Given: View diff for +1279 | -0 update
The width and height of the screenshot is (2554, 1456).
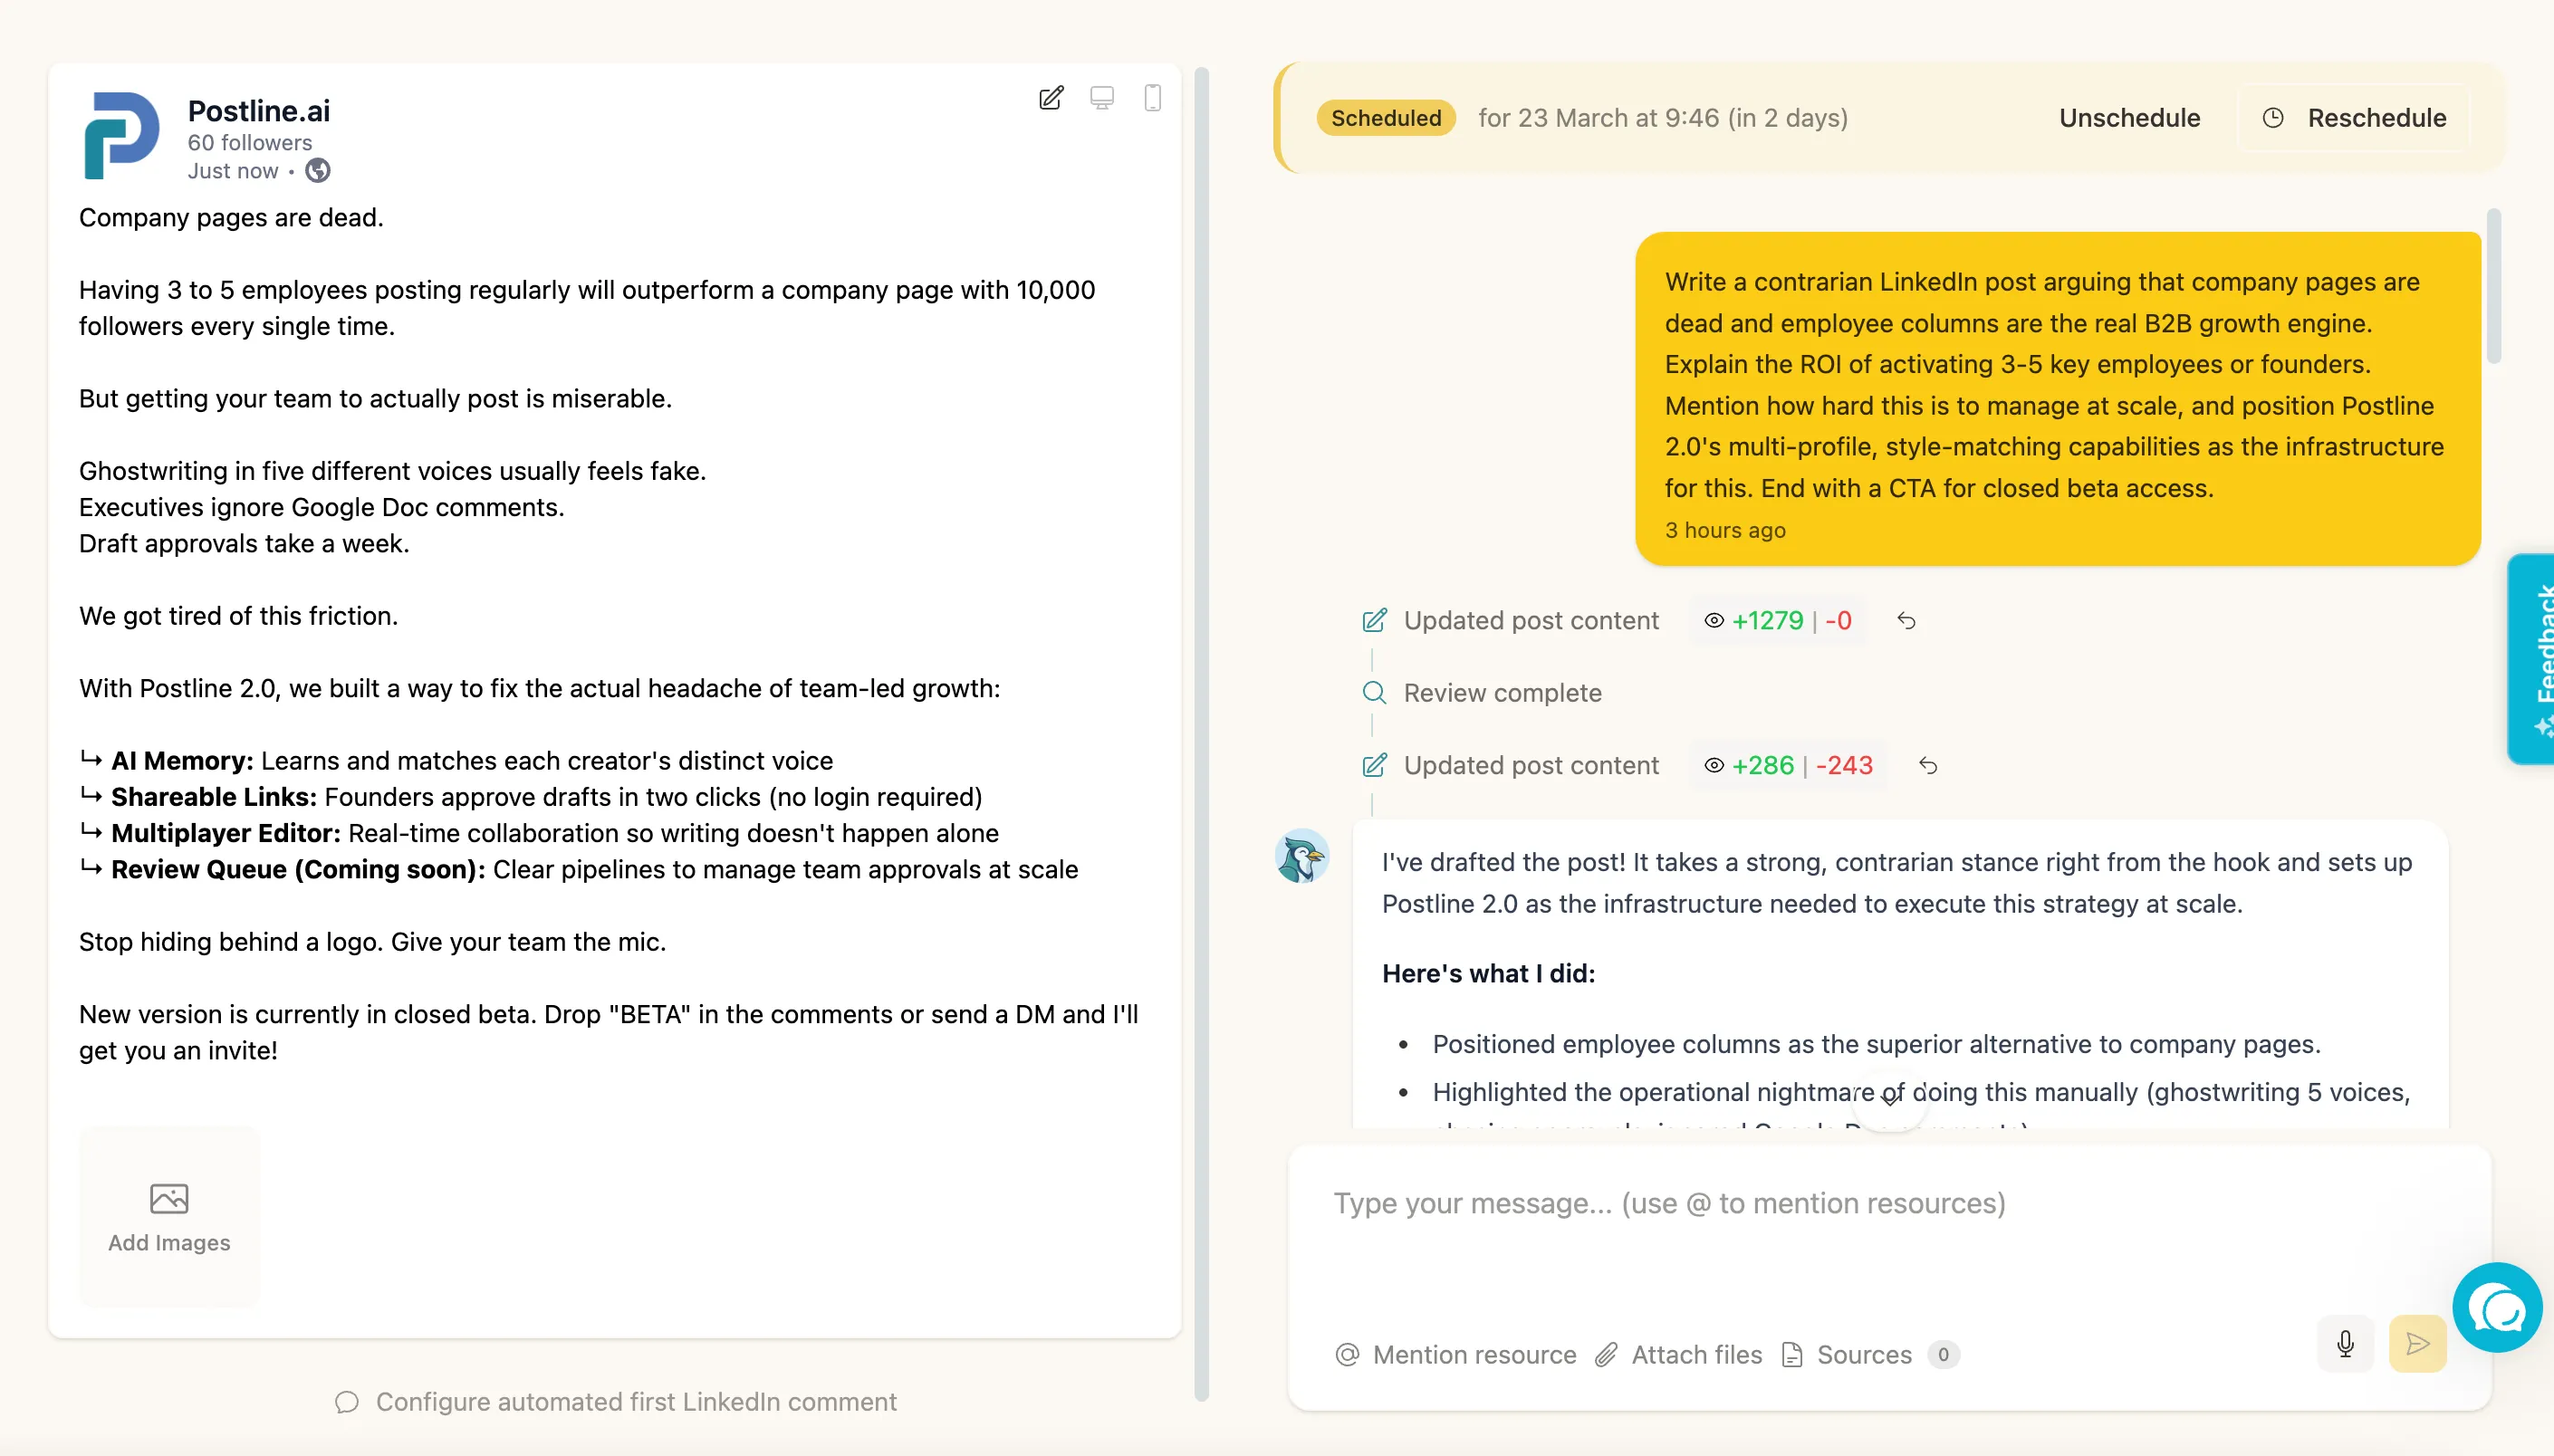Looking at the screenshot, I should pyautogui.click(x=1778, y=621).
